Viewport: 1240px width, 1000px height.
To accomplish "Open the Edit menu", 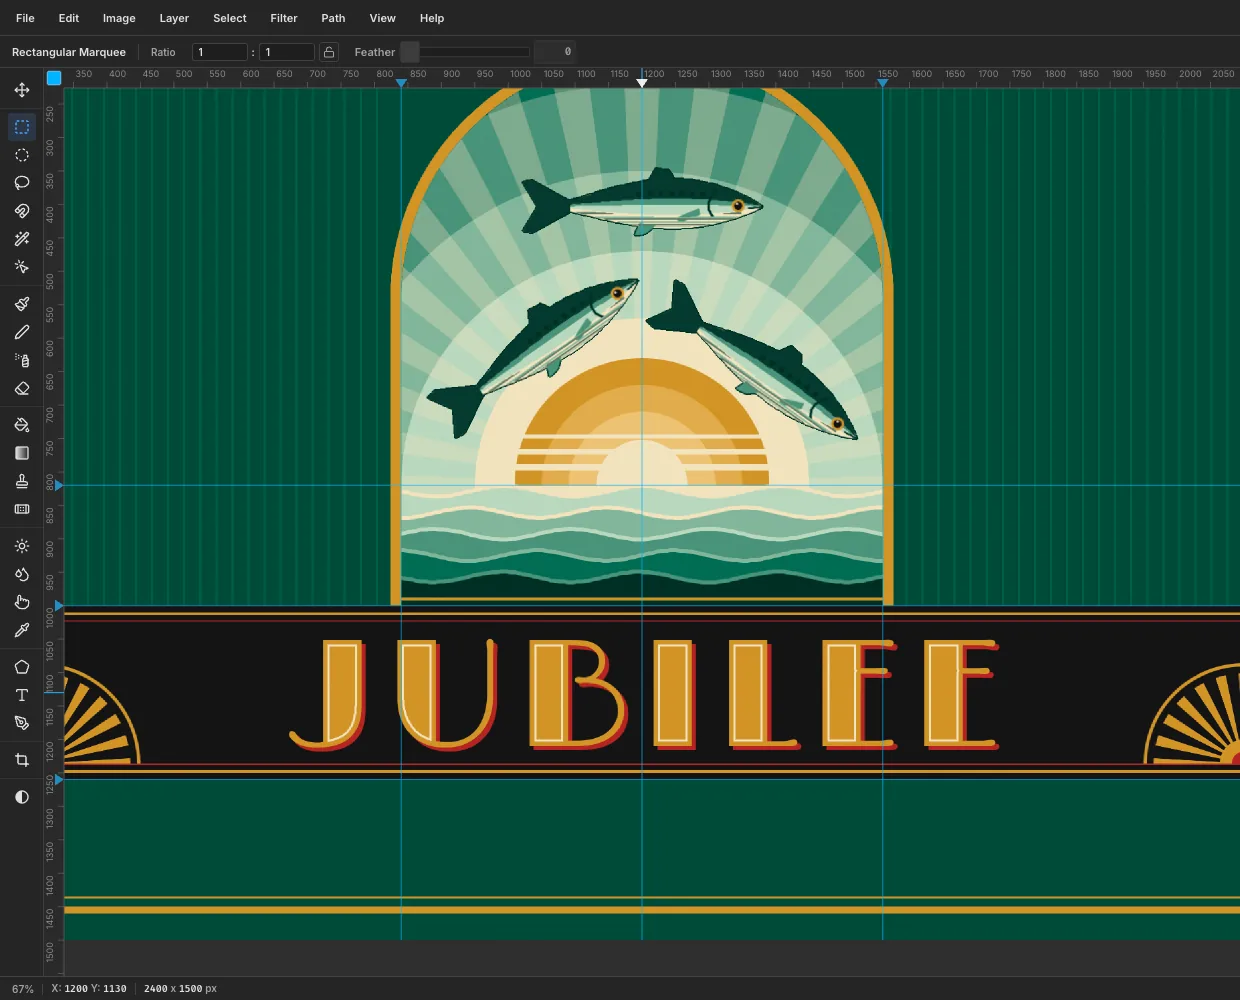I will (x=69, y=18).
